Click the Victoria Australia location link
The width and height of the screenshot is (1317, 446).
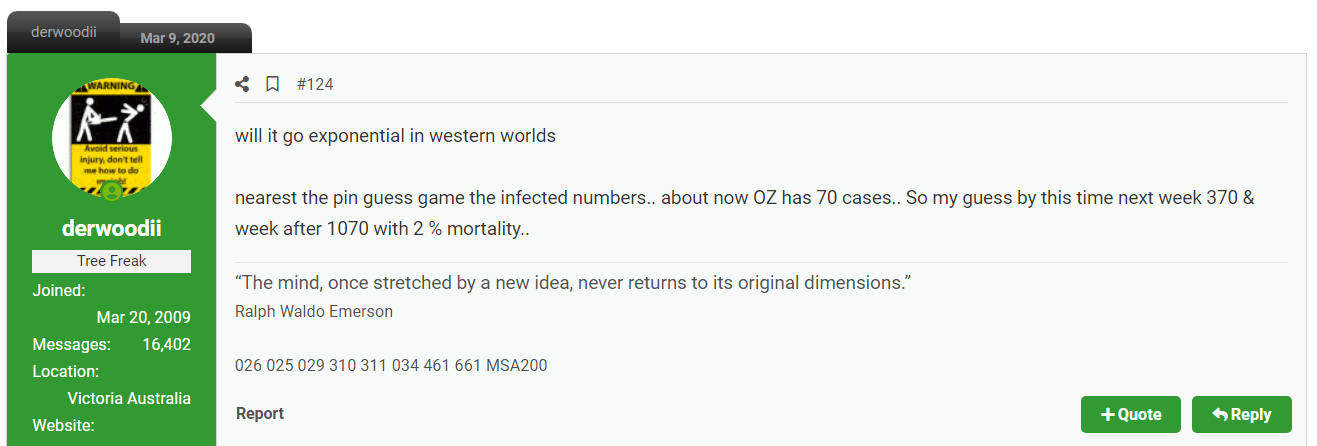click(129, 398)
